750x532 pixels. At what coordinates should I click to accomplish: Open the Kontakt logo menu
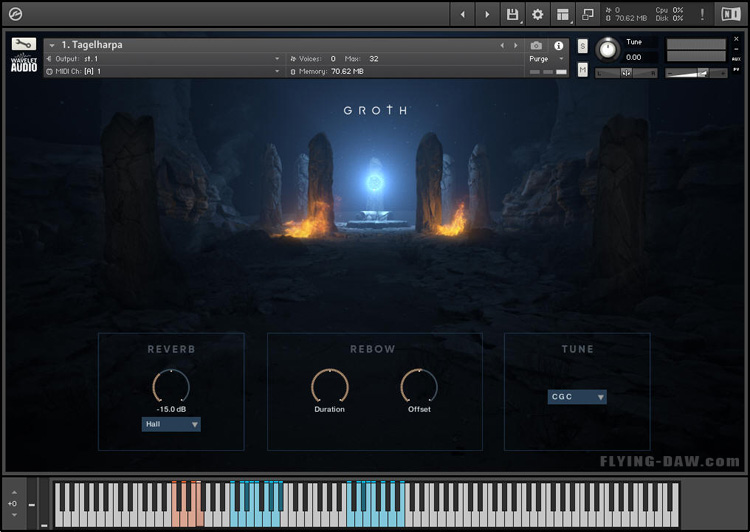(15, 15)
